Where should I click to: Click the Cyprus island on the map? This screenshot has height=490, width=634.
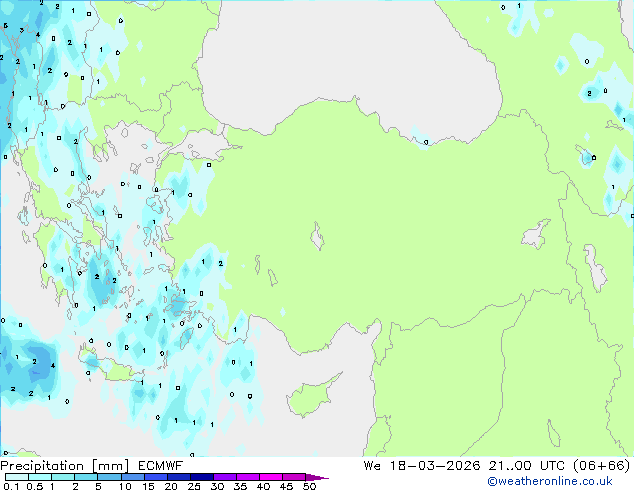310,397
